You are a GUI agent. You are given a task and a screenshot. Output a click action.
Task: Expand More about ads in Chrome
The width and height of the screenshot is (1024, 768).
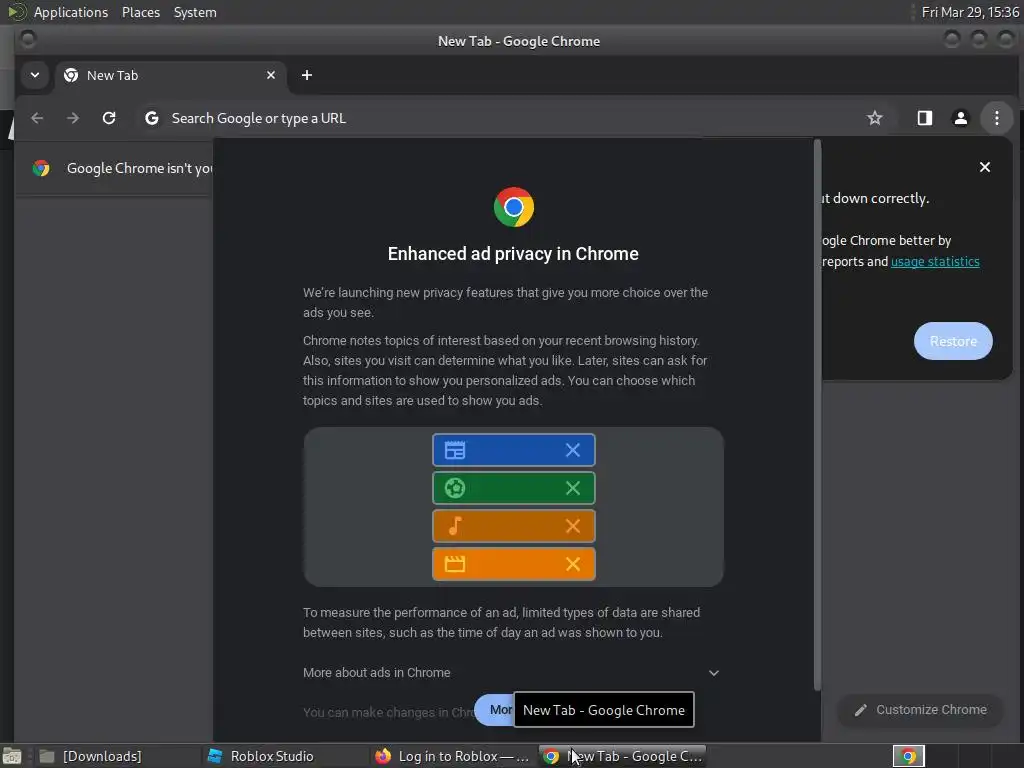513,673
